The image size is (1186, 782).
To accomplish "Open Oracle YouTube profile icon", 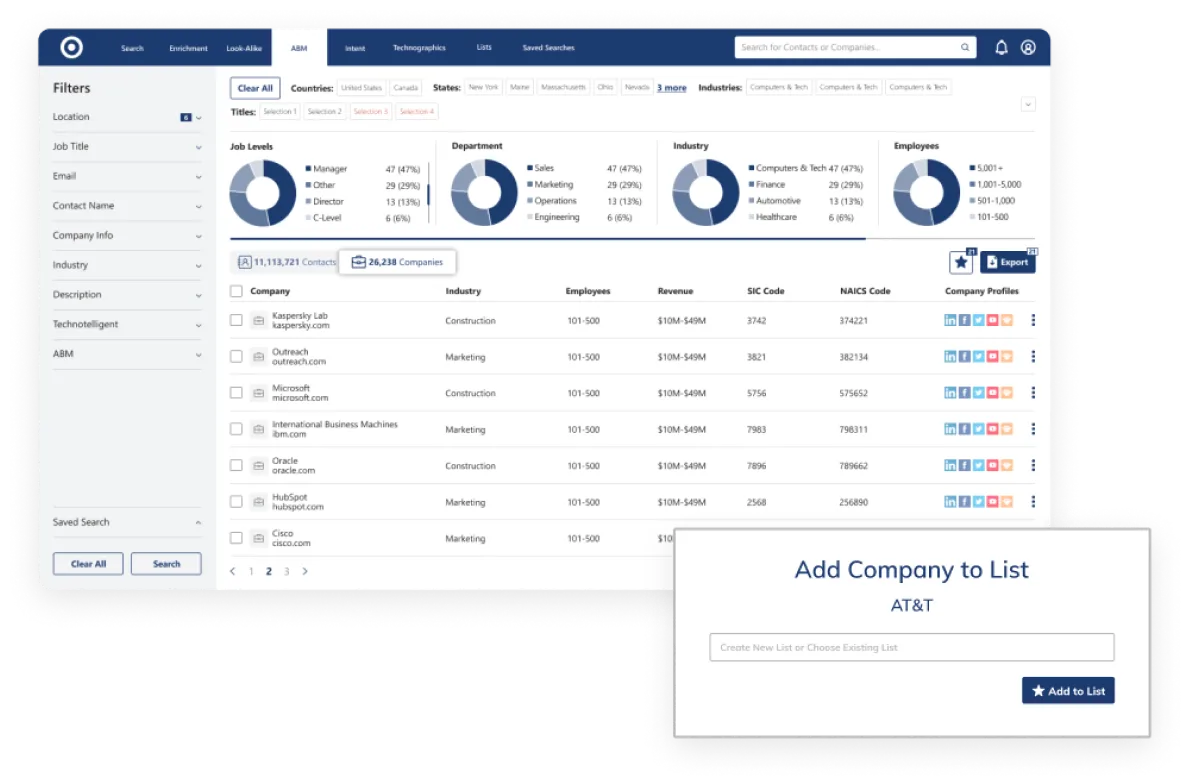I will coord(992,466).
